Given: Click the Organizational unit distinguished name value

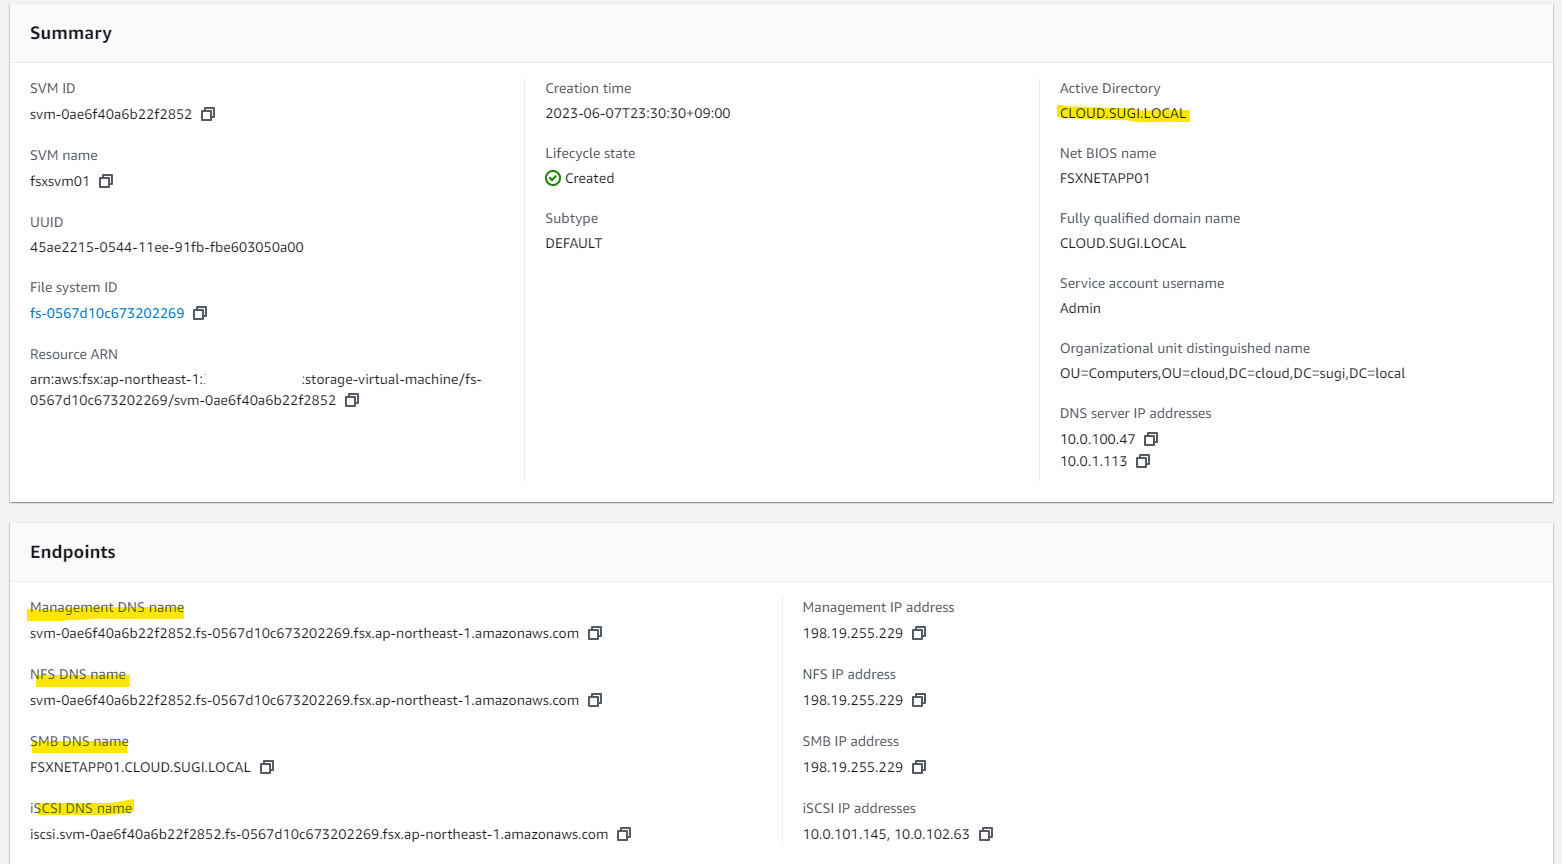Looking at the screenshot, I should point(1232,373).
